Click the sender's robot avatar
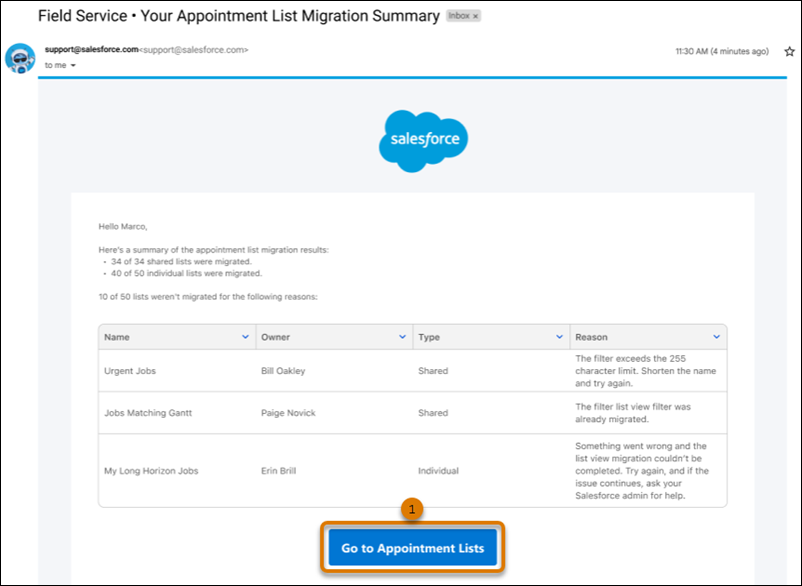The width and height of the screenshot is (802, 586). click(20, 58)
